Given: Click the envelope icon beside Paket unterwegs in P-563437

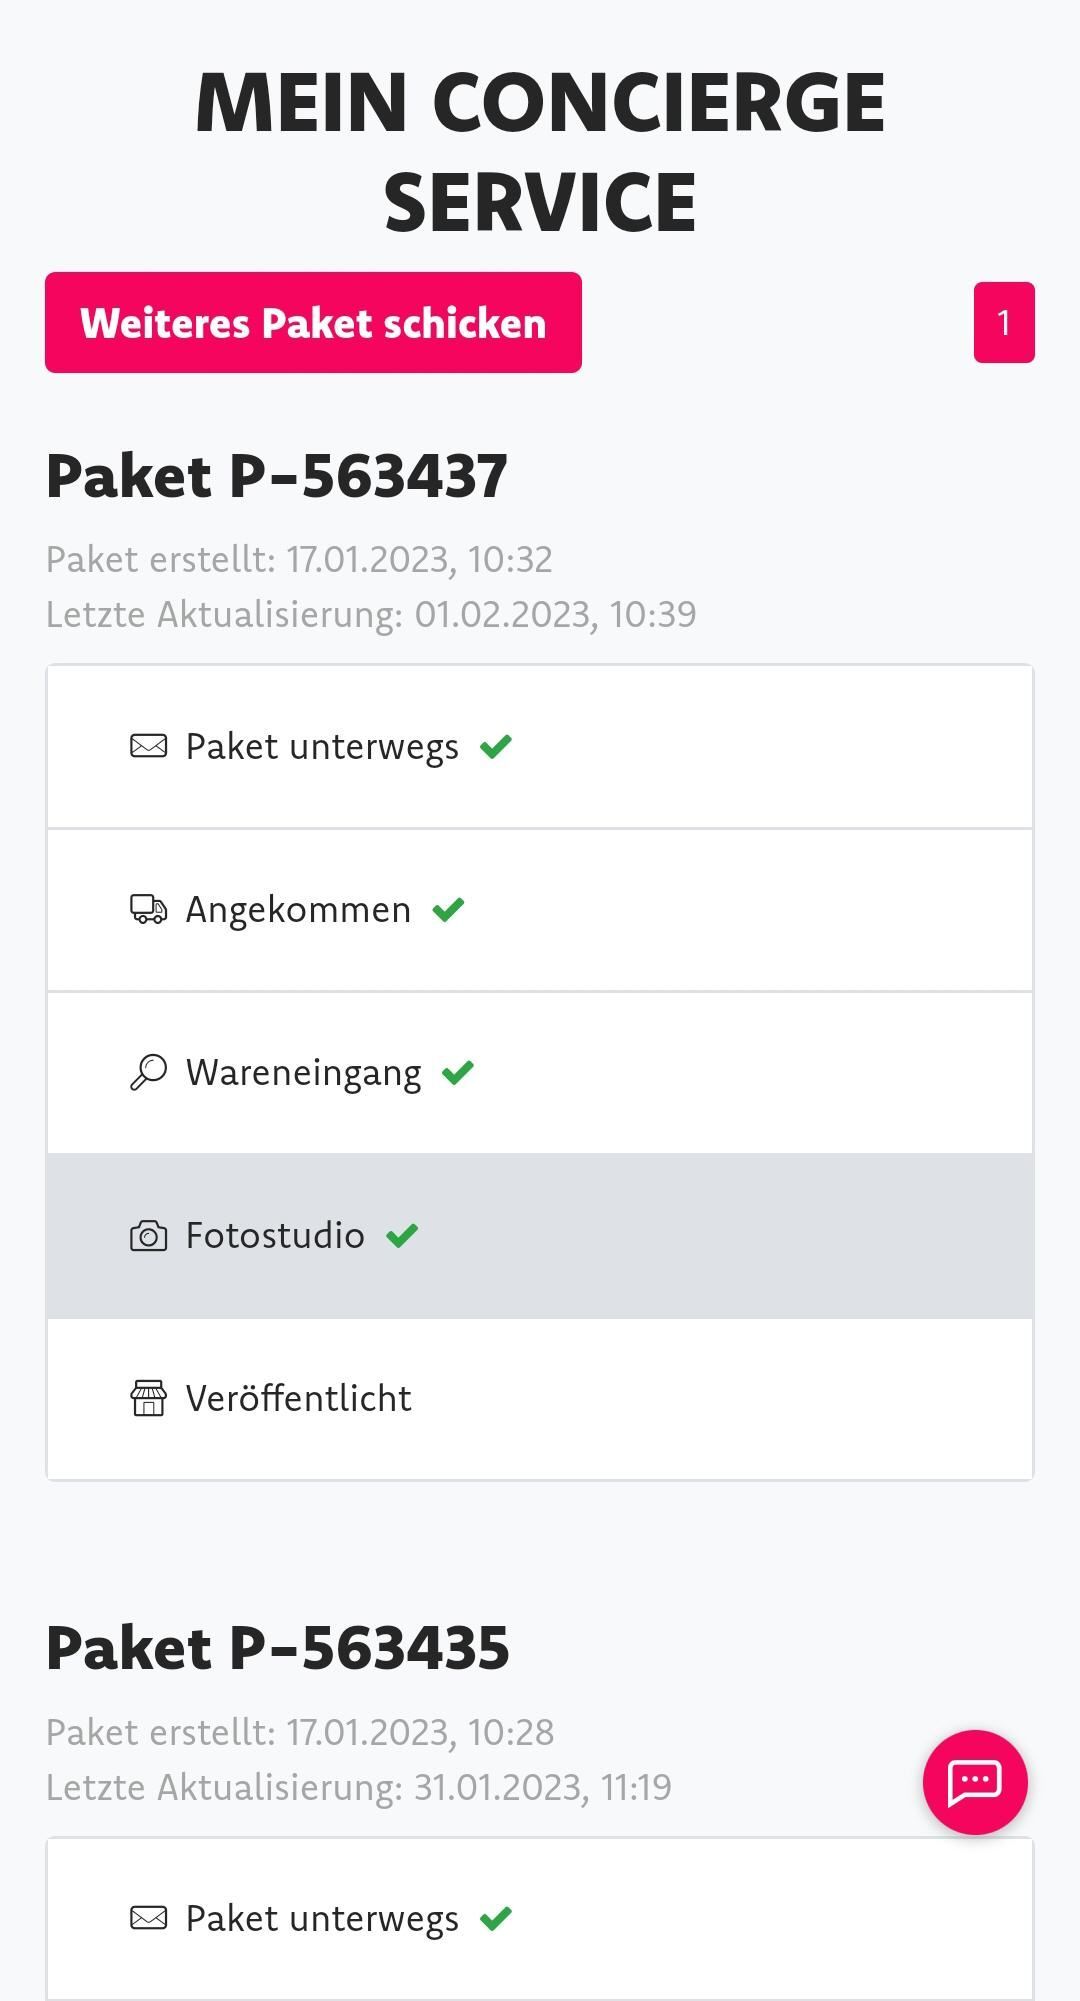Looking at the screenshot, I should 149,746.
